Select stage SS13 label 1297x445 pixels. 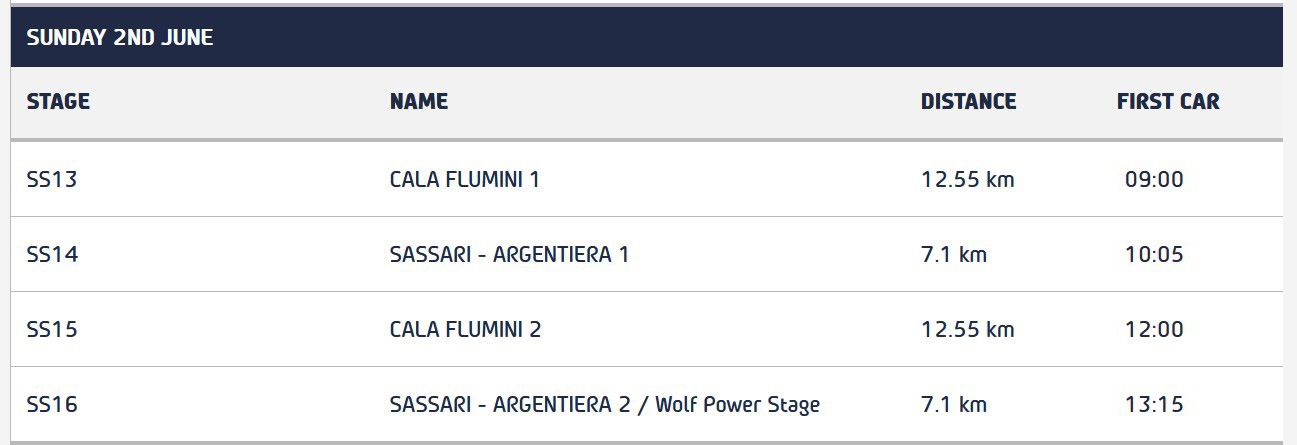click(x=52, y=180)
